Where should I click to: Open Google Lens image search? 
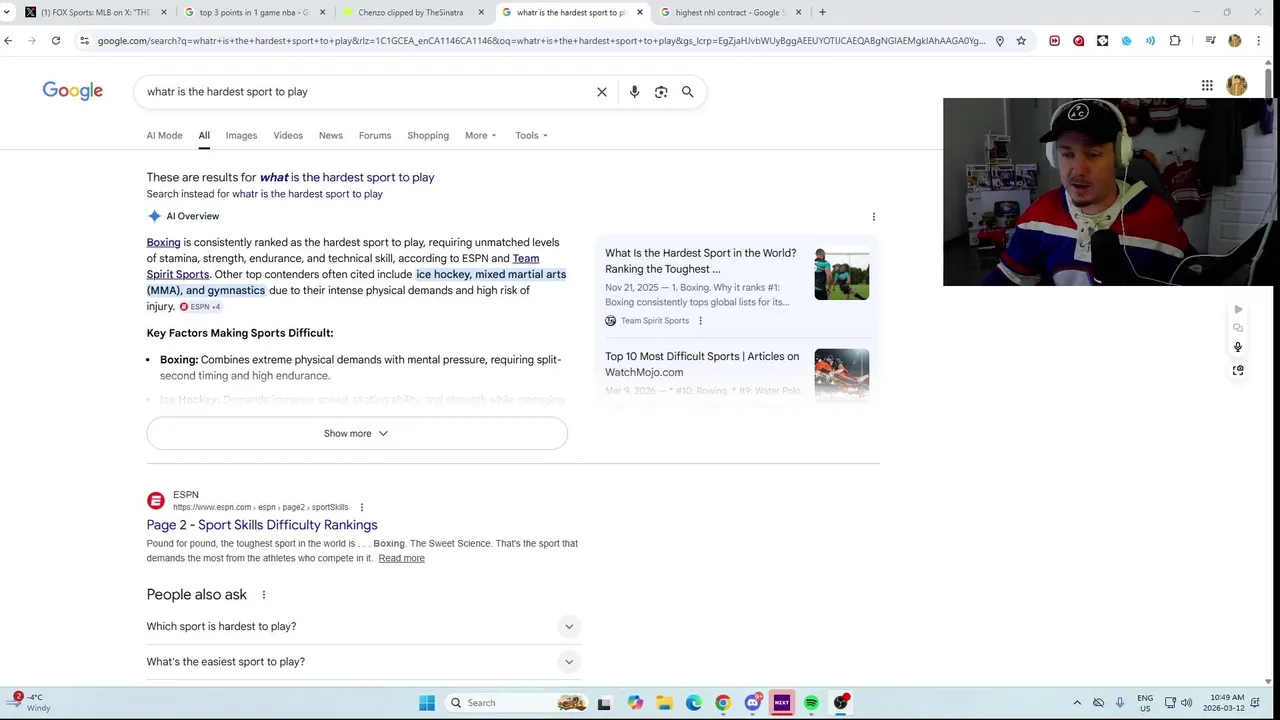[661, 92]
